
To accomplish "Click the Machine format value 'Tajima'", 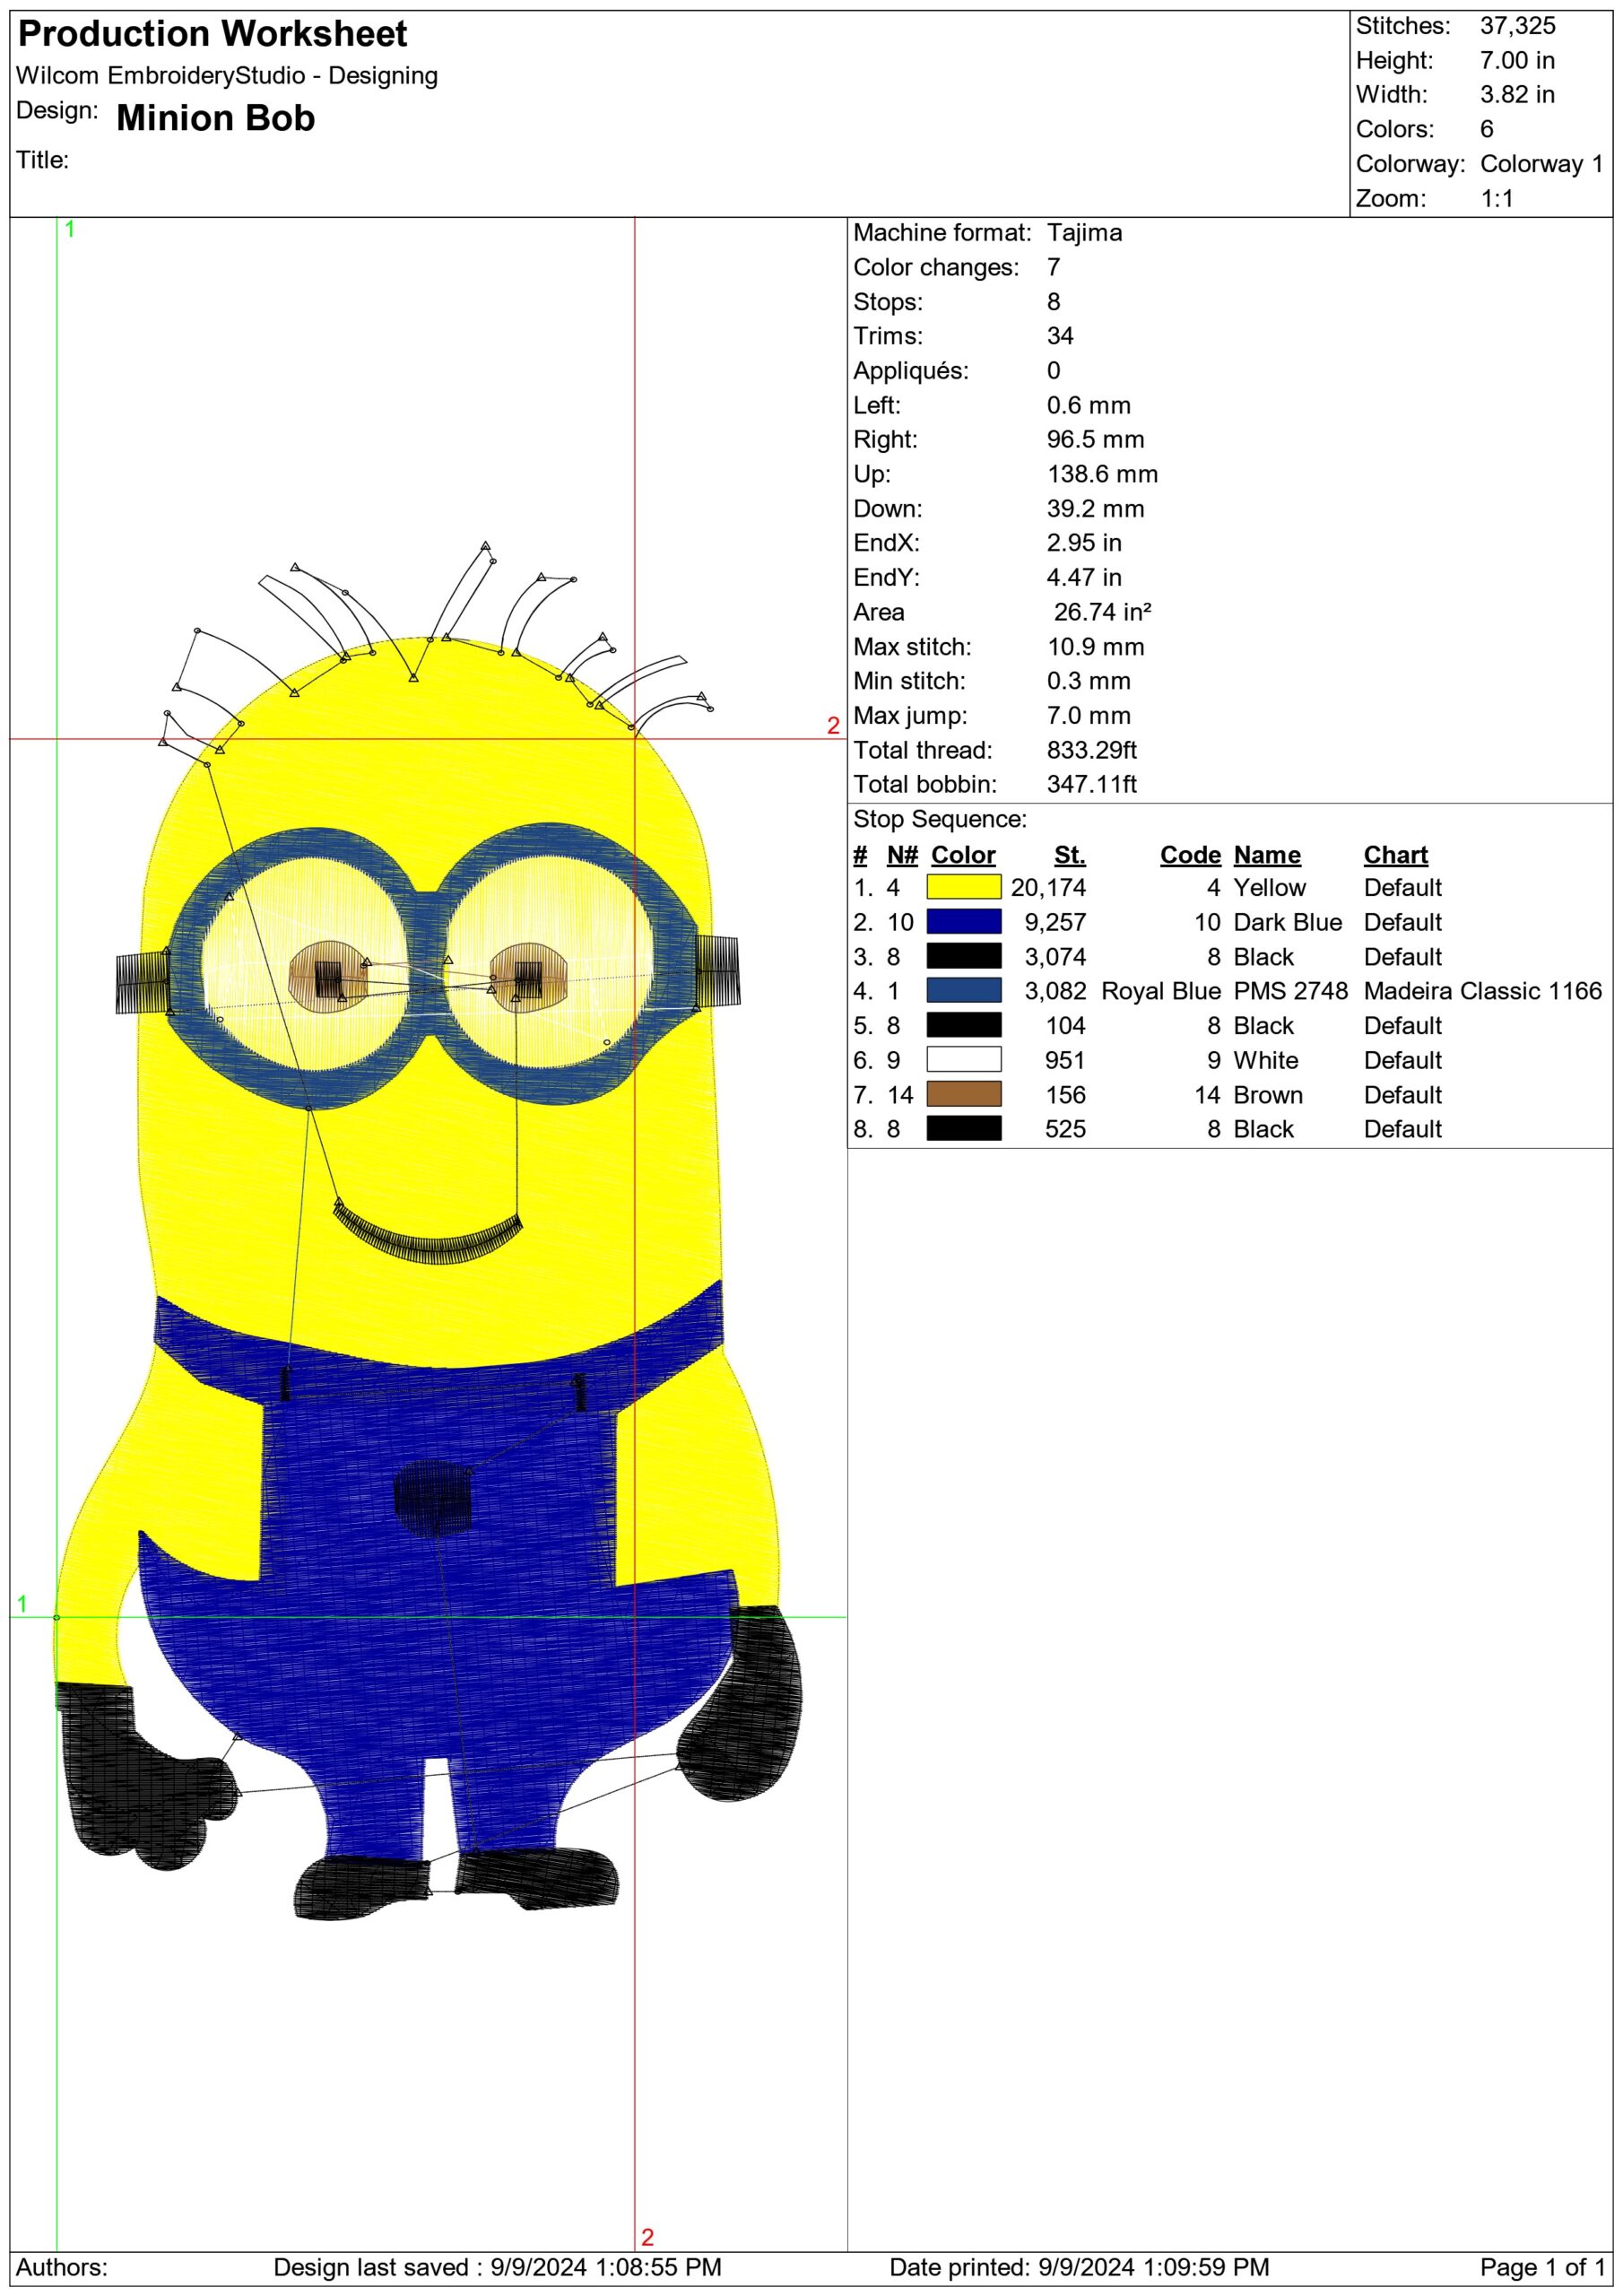I will pyautogui.click(x=1084, y=233).
